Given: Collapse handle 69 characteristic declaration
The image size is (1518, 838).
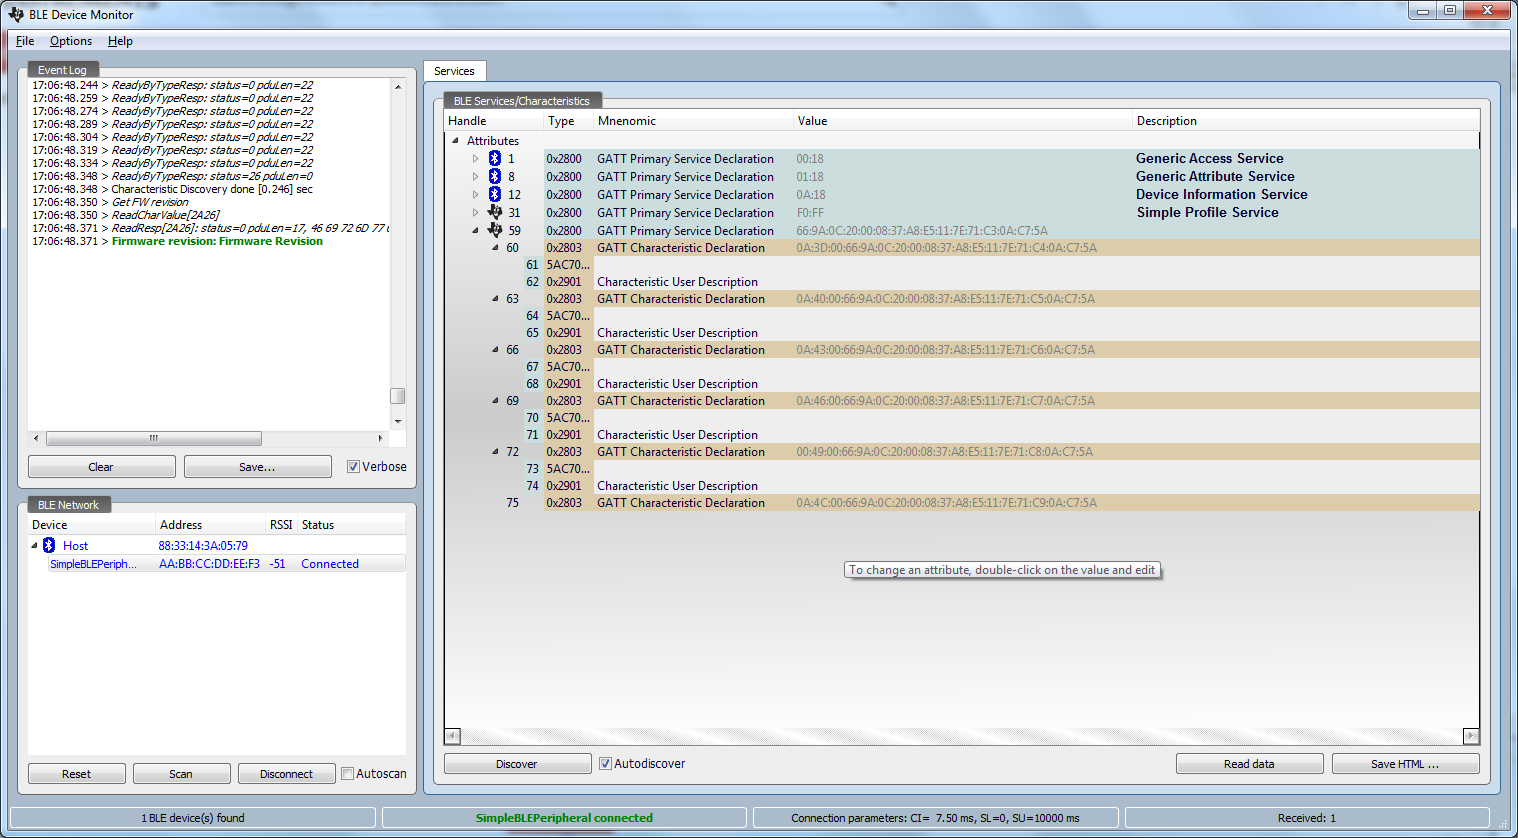Looking at the screenshot, I should coord(495,401).
